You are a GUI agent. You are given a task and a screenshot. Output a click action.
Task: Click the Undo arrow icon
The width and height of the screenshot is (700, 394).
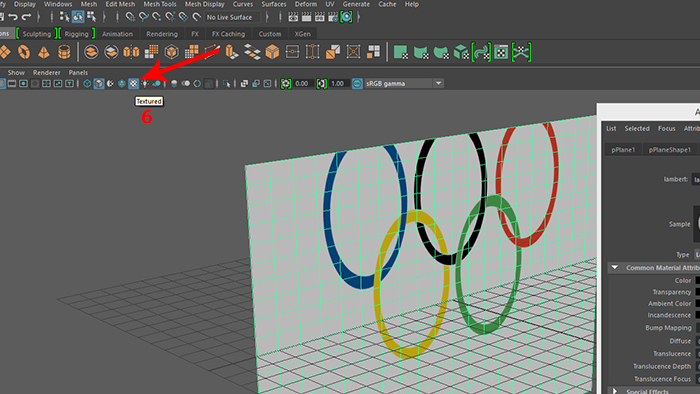tap(12, 17)
